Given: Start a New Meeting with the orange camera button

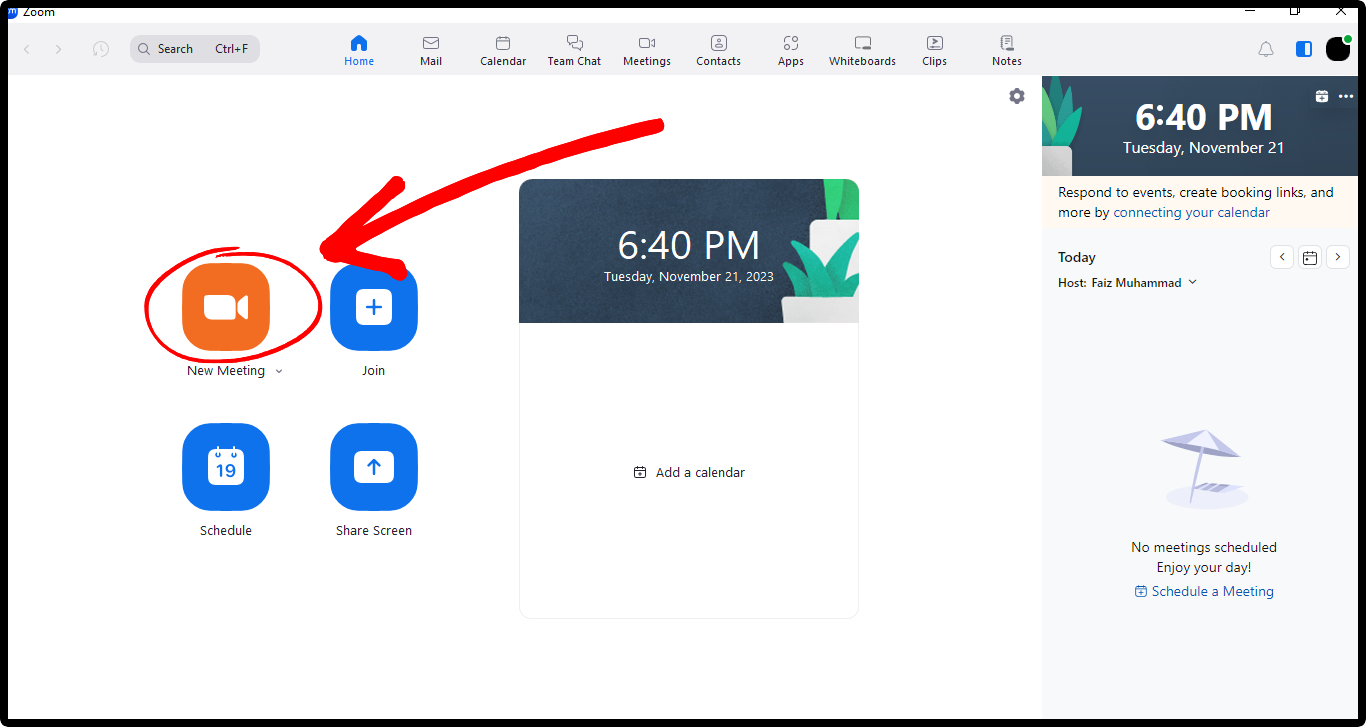Looking at the screenshot, I should click(226, 307).
